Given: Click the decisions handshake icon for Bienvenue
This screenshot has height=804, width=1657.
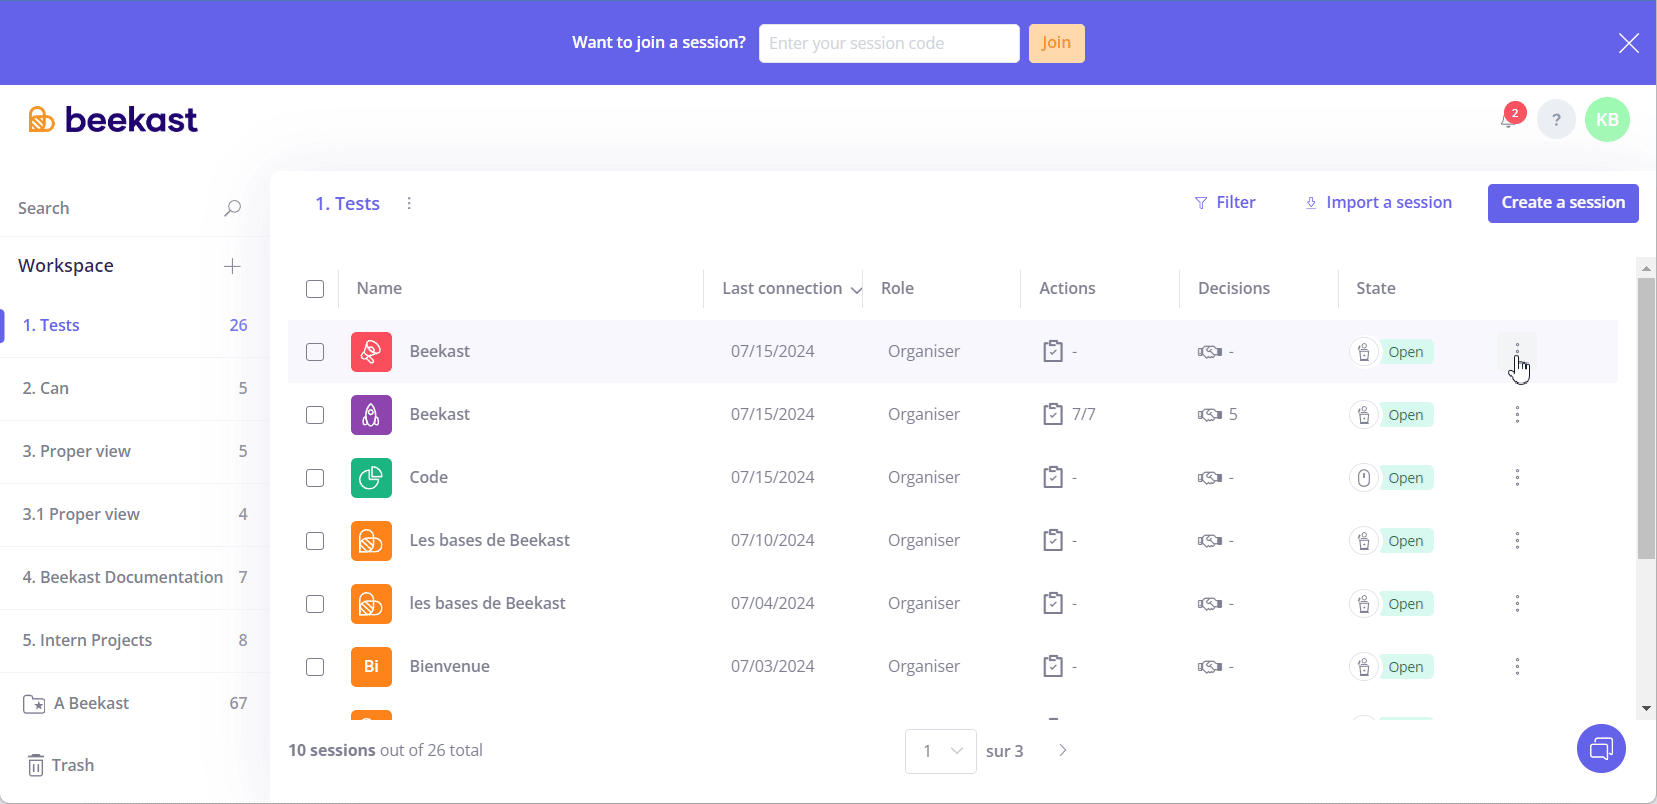Looking at the screenshot, I should [1210, 667].
